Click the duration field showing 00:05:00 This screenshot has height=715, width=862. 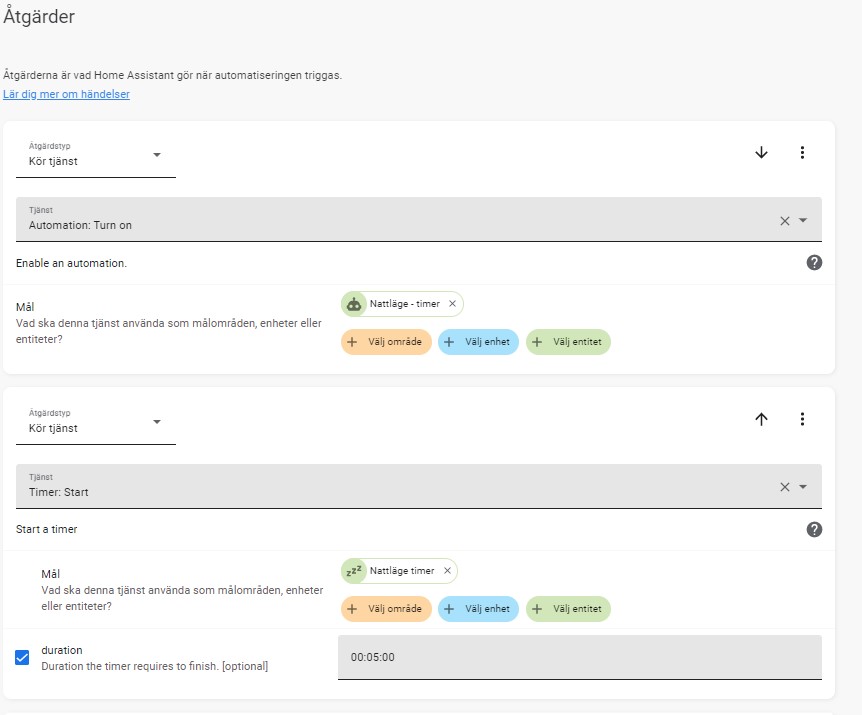coord(580,657)
